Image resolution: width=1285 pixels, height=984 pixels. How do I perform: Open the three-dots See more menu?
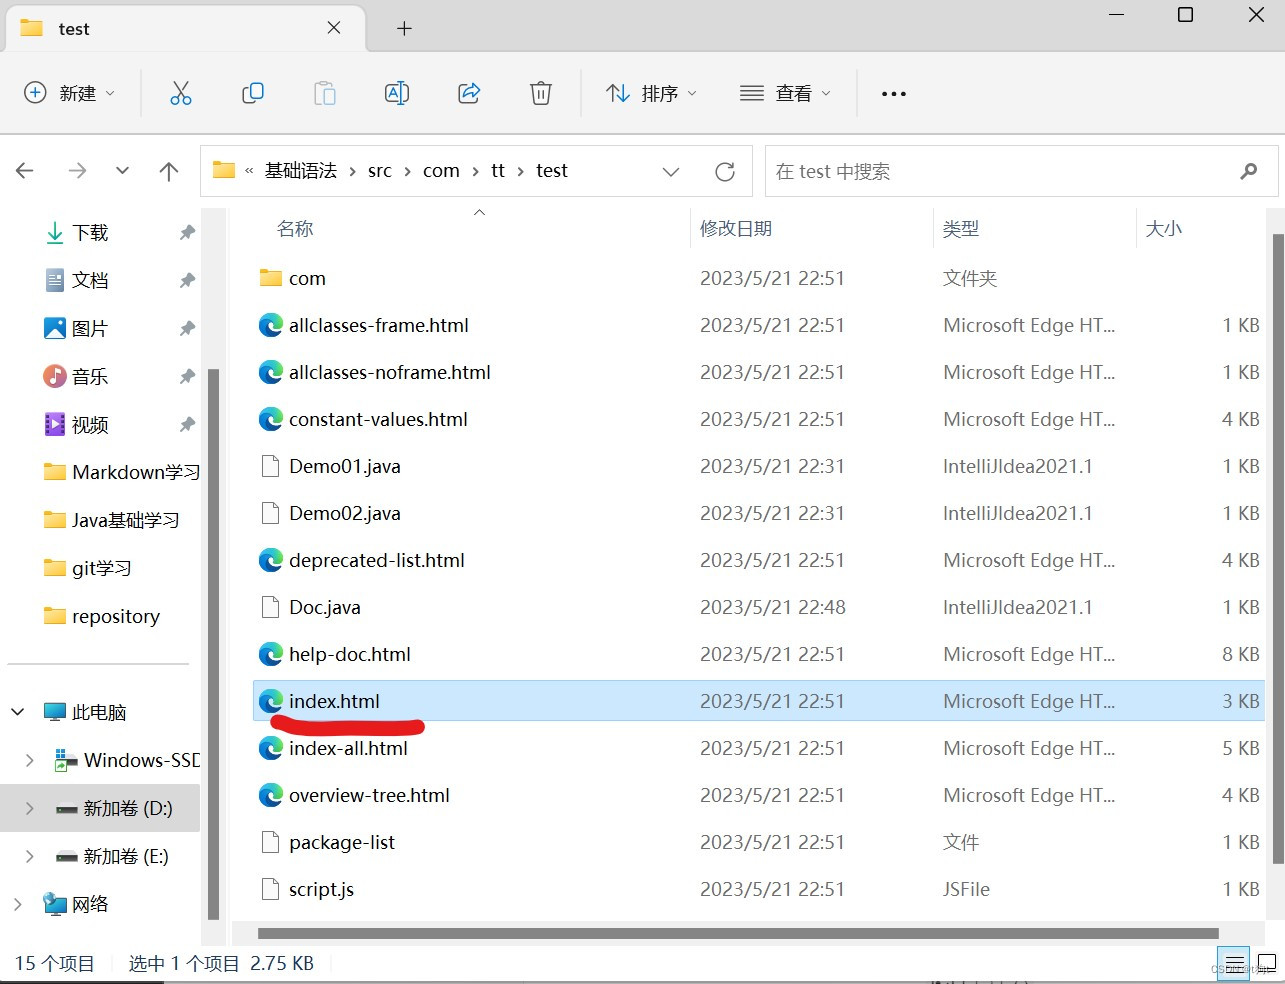coord(894,93)
